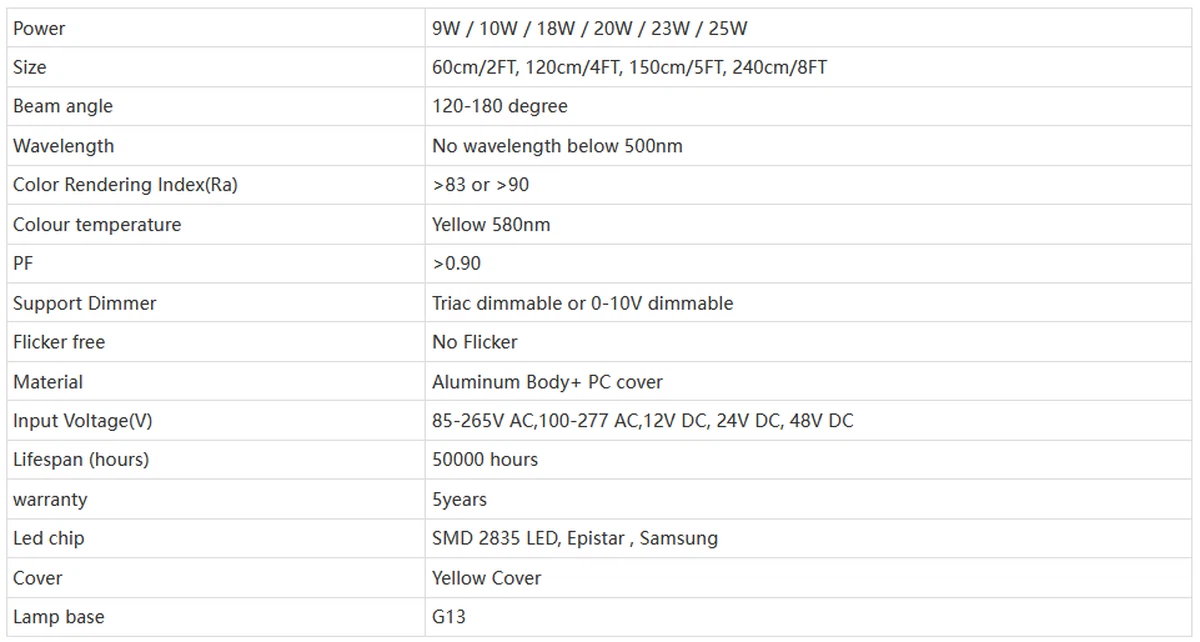
Task: Click the Input Voltage(V) label
Action: (83, 421)
